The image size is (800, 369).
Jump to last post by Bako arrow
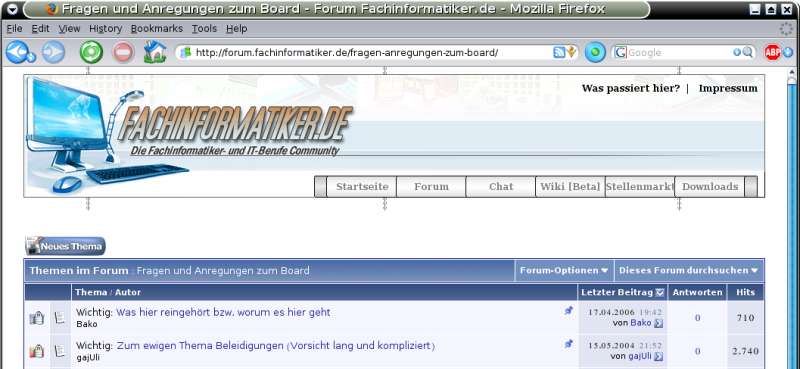[658, 323]
